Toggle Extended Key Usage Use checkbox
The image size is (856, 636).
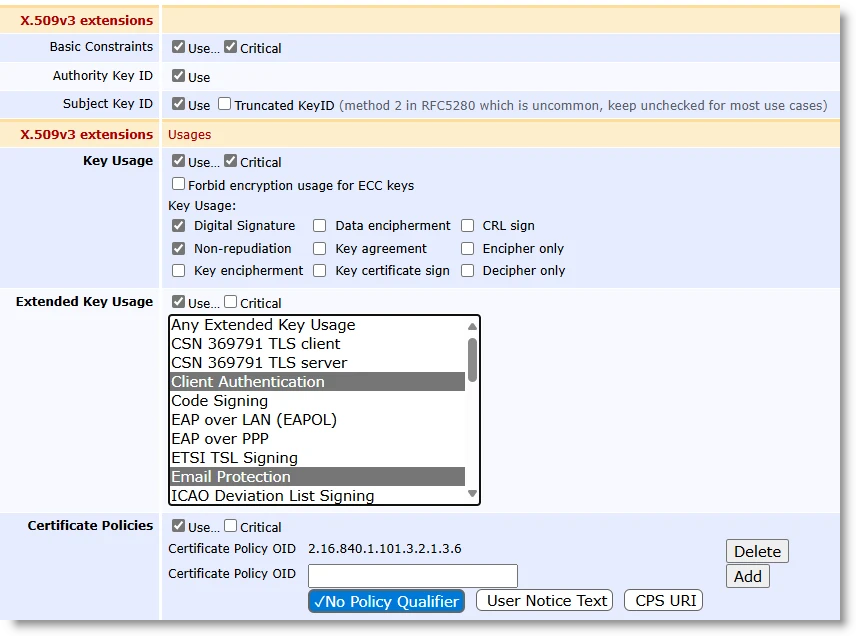click(x=178, y=302)
